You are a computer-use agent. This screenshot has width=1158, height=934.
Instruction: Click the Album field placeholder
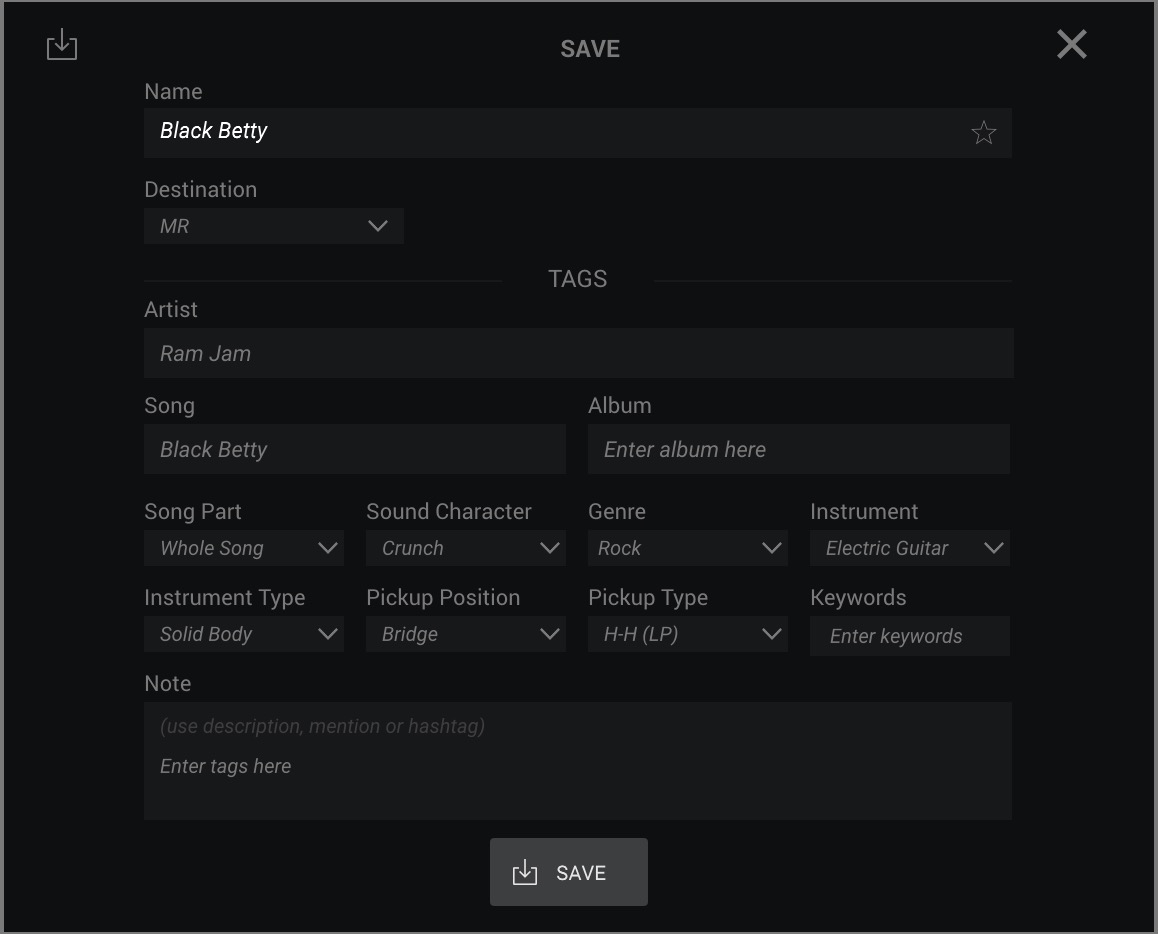[x=799, y=449]
